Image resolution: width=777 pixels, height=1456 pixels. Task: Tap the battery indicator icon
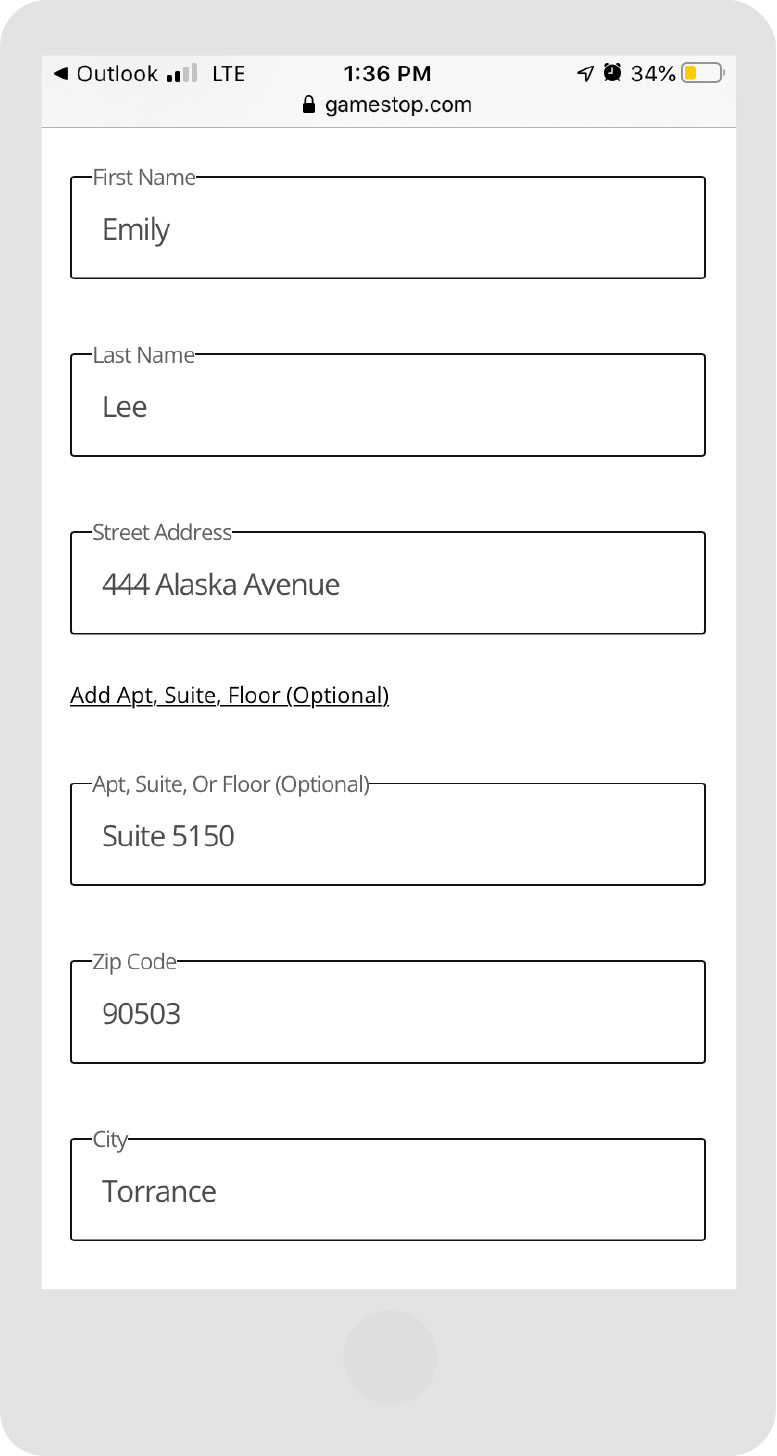(704, 73)
